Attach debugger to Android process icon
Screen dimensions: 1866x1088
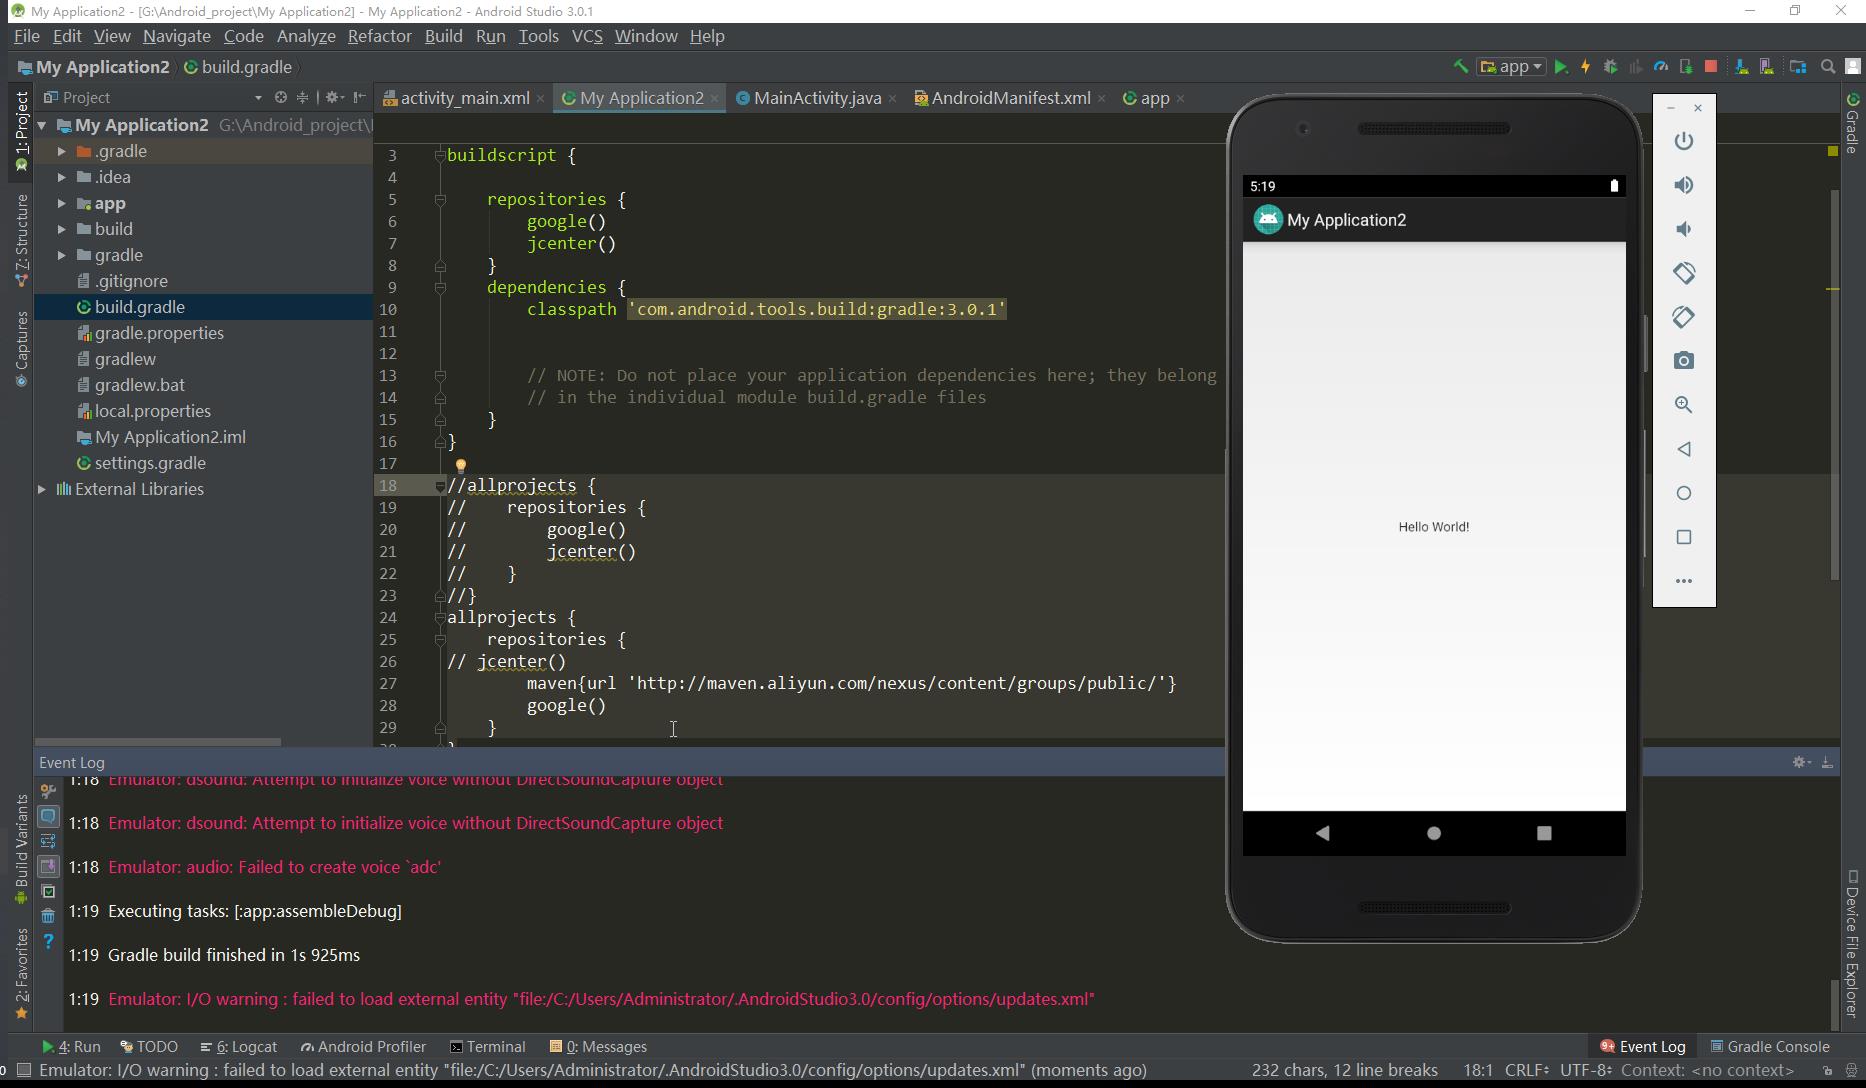[x=1686, y=67]
